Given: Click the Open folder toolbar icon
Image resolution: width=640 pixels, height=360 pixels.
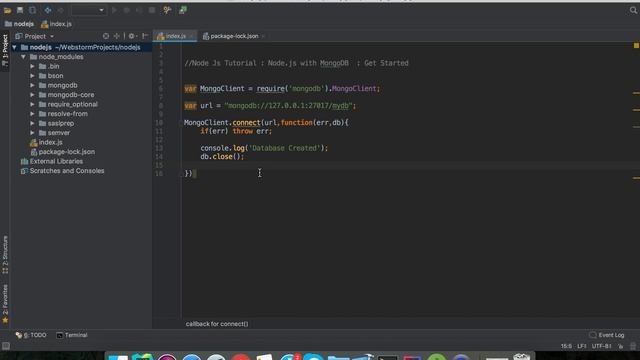Looking at the screenshot, I should click(7, 10).
